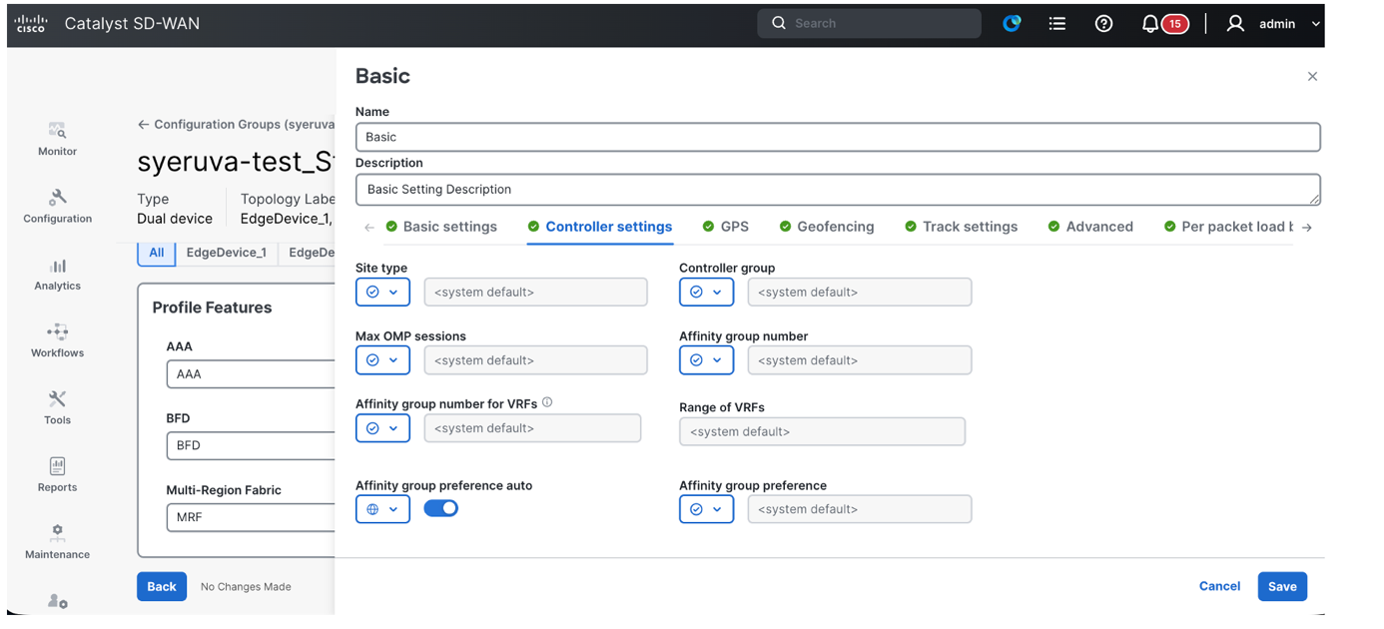Open the Monitor sidebar icon
This screenshot has height=629, width=1384.
tap(57, 130)
